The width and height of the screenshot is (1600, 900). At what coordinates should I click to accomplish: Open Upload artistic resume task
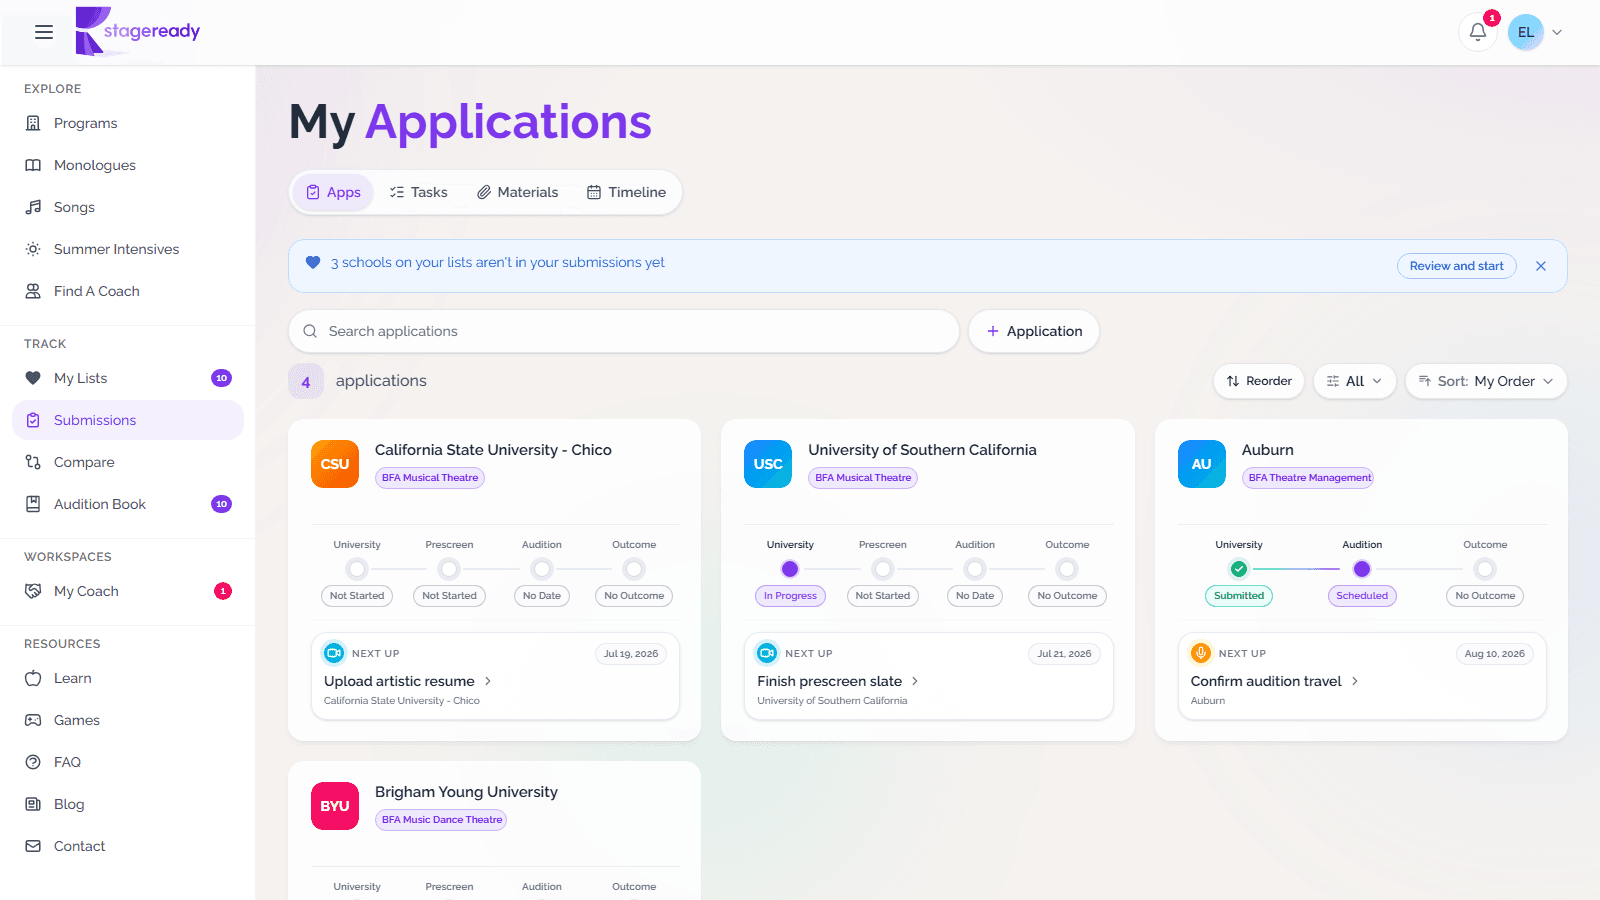(399, 681)
